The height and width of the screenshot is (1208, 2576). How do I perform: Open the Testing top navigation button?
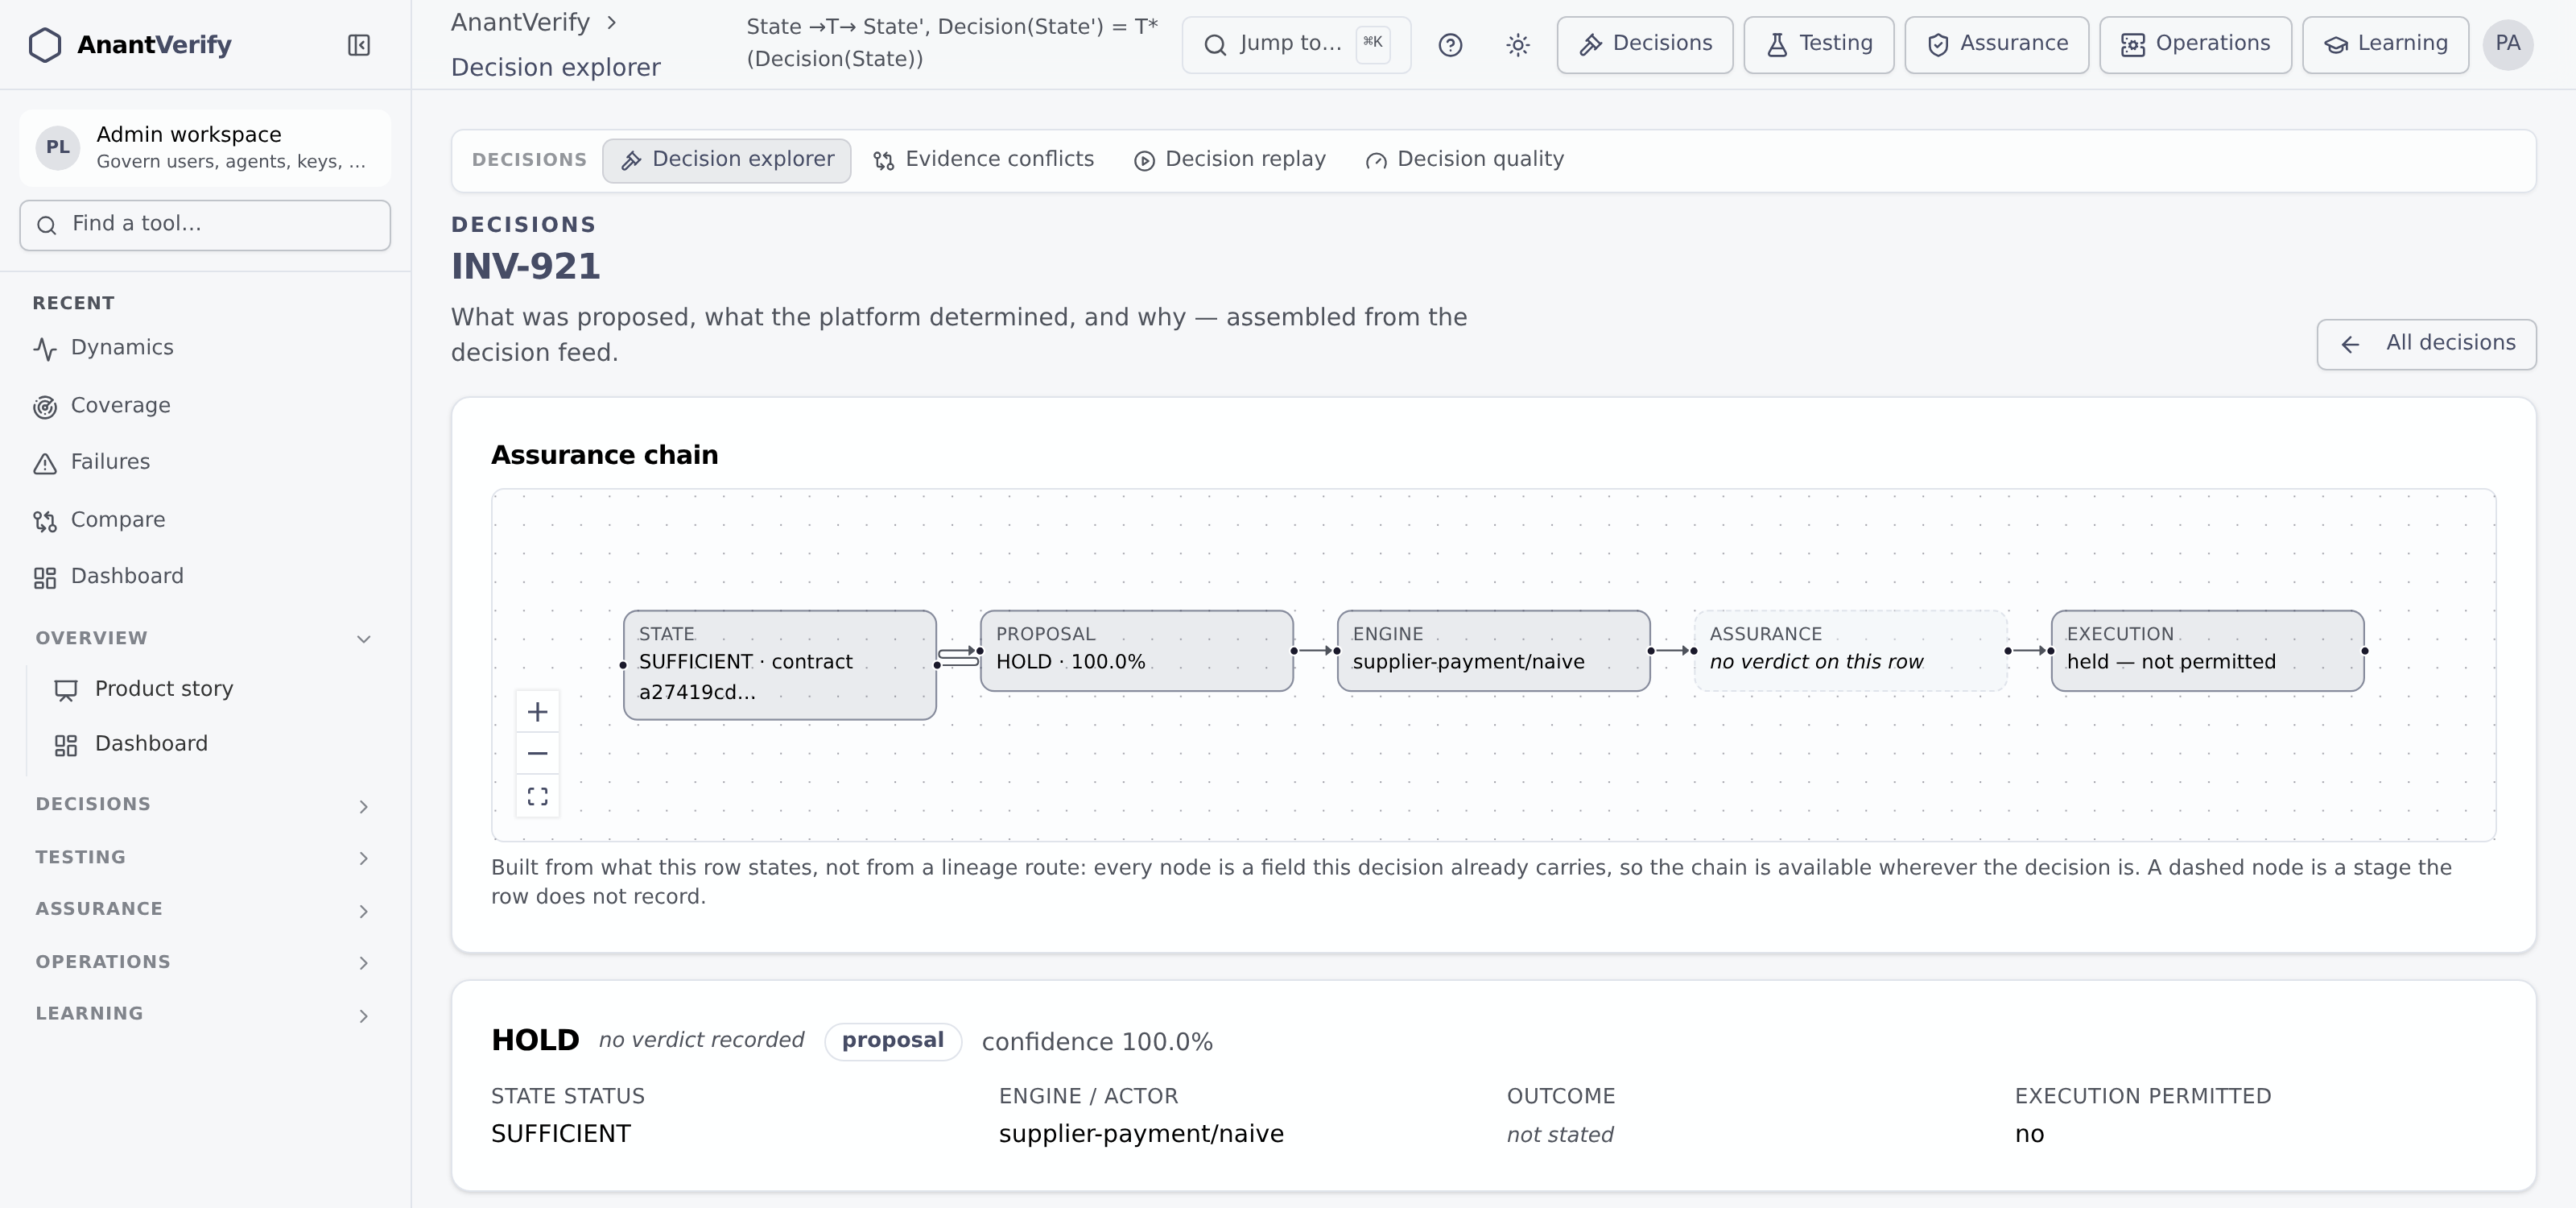click(1819, 45)
